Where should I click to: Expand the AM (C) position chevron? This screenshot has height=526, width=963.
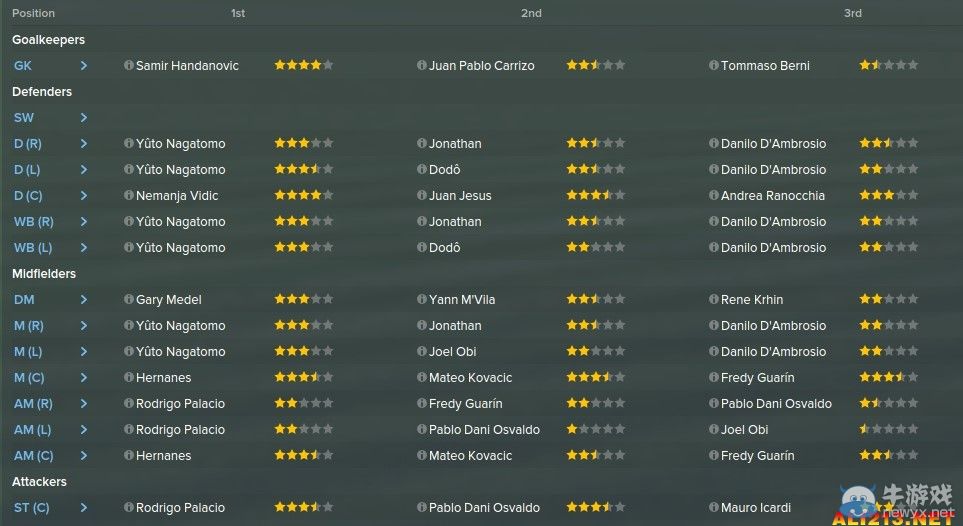tap(84, 455)
